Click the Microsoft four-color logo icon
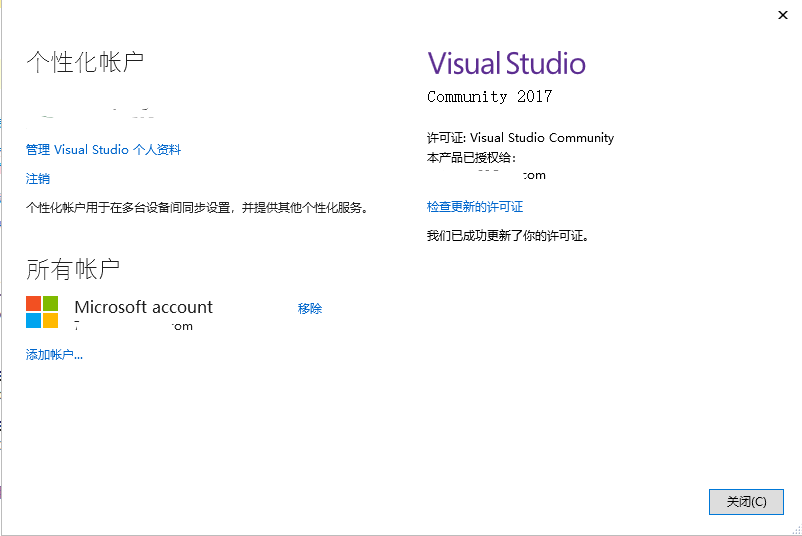The image size is (802, 536). tap(42, 312)
